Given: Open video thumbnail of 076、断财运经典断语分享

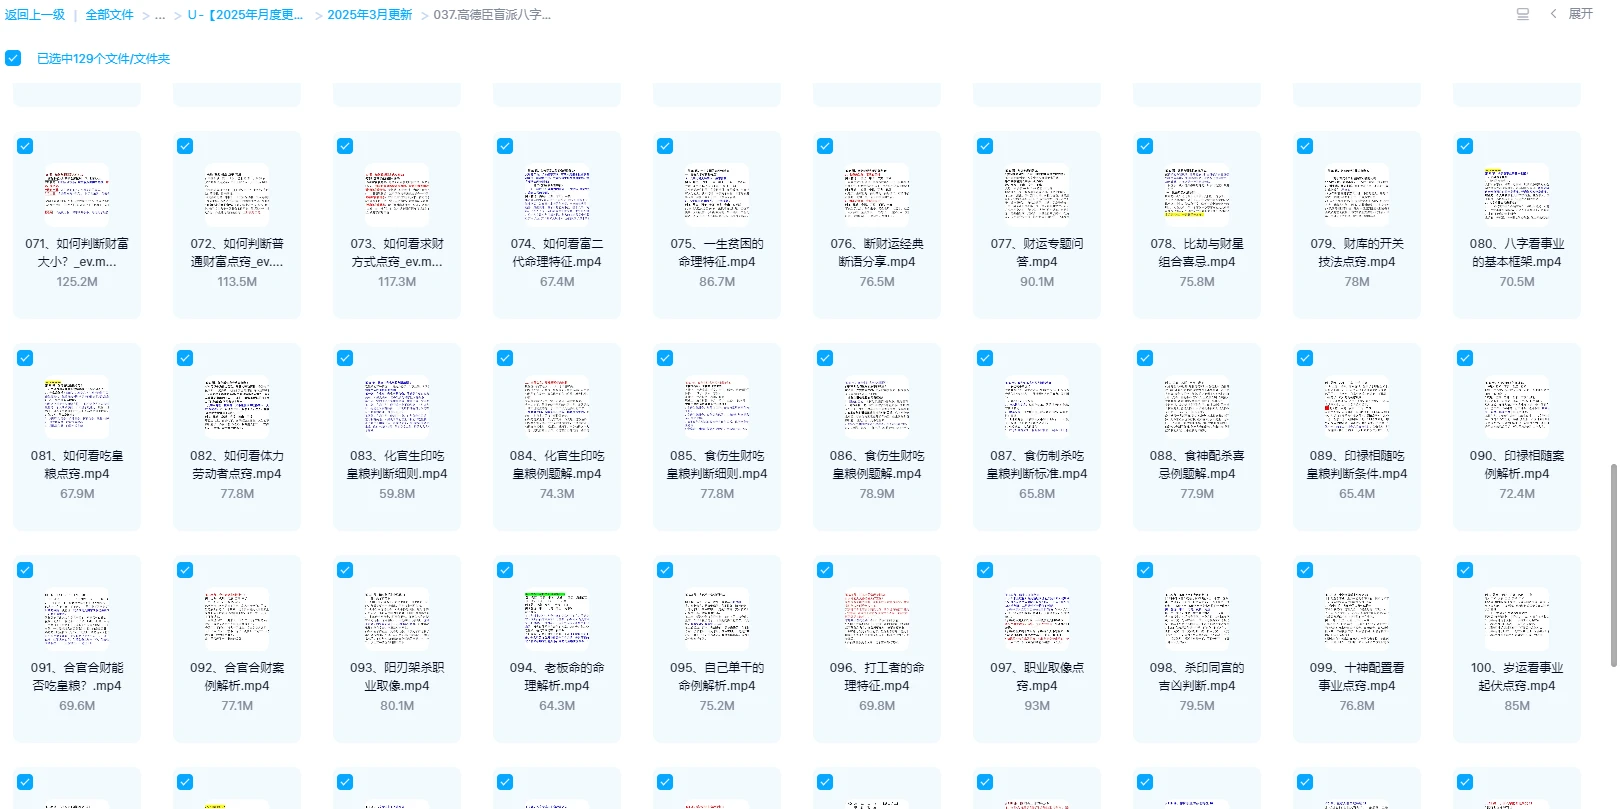Looking at the screenshot, I should [877, 193].
